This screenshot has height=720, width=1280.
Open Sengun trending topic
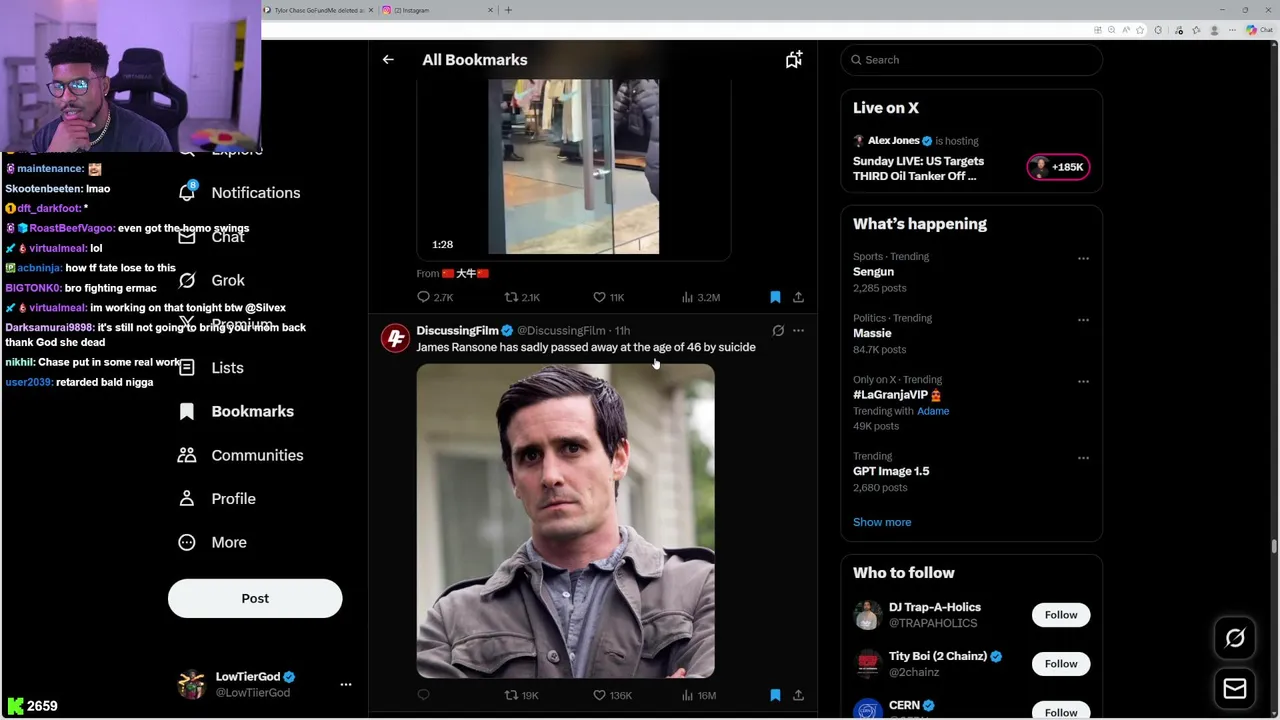click(x=873, y=272)
